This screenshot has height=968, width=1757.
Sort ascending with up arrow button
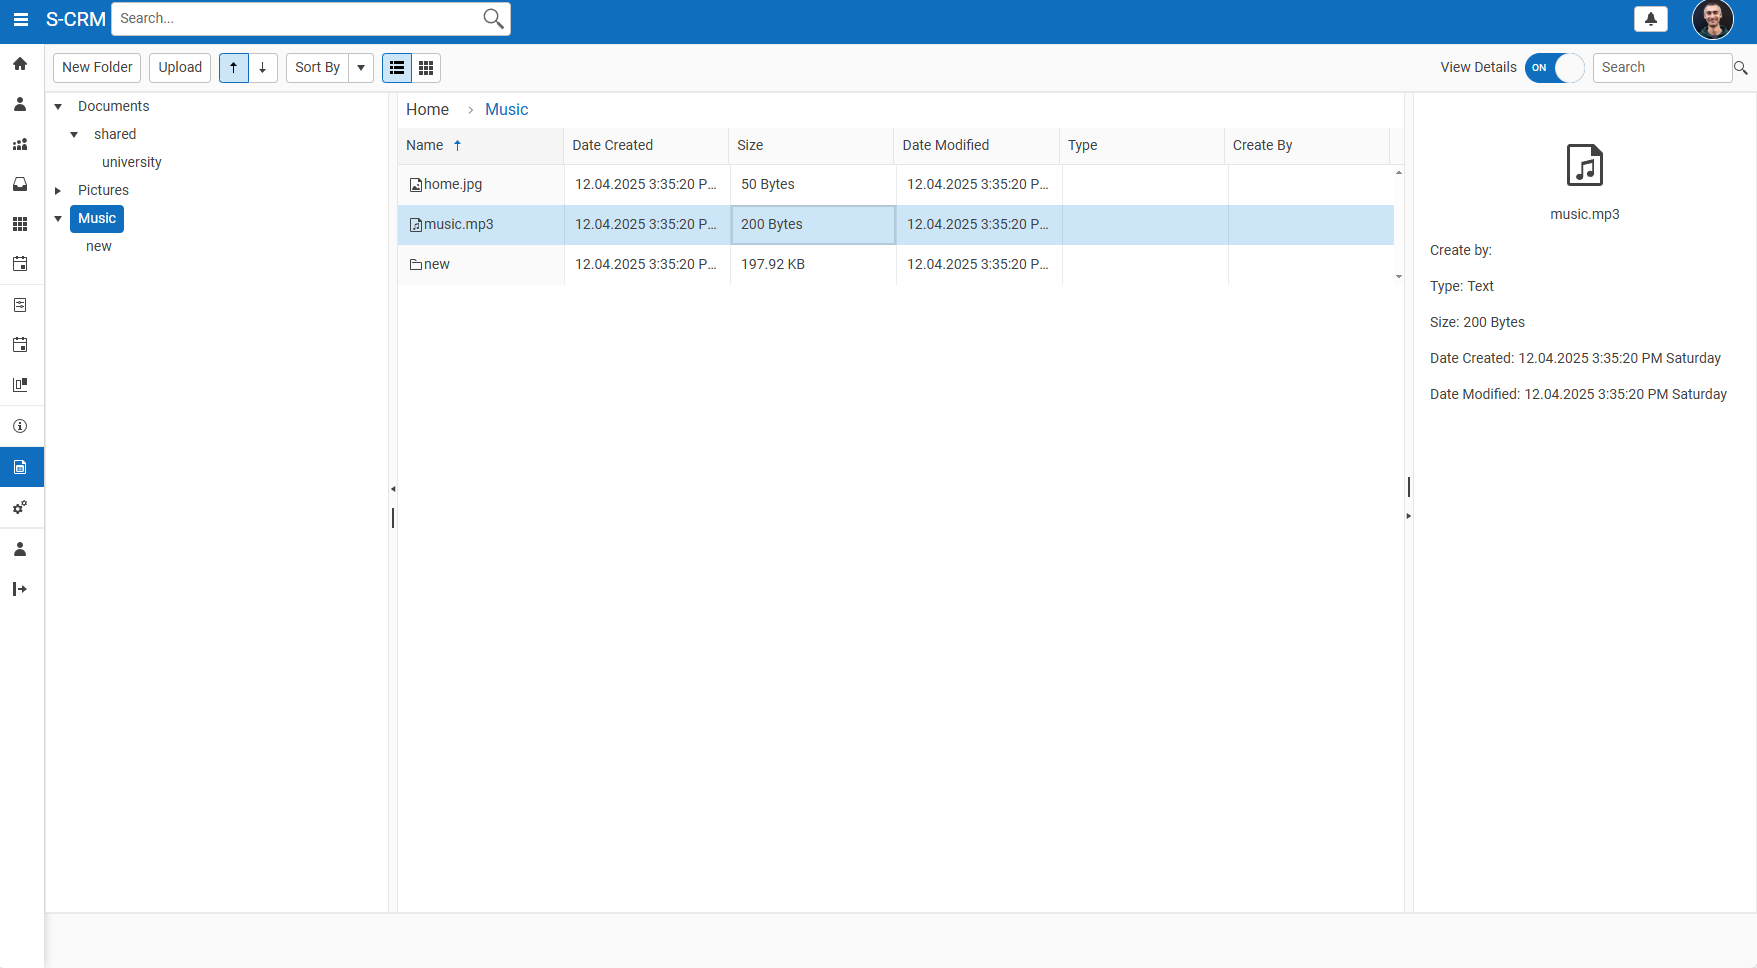tap(234, 67)
